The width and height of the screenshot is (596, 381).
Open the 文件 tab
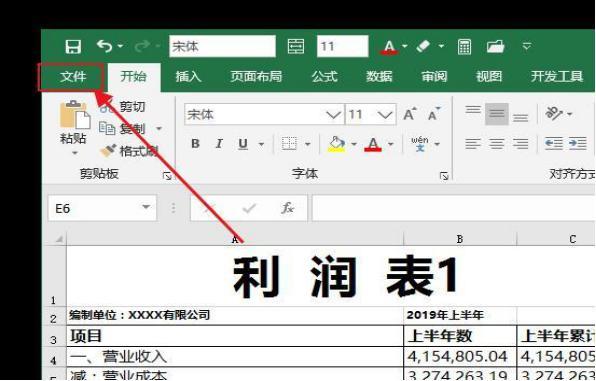[x=73, y=77]
